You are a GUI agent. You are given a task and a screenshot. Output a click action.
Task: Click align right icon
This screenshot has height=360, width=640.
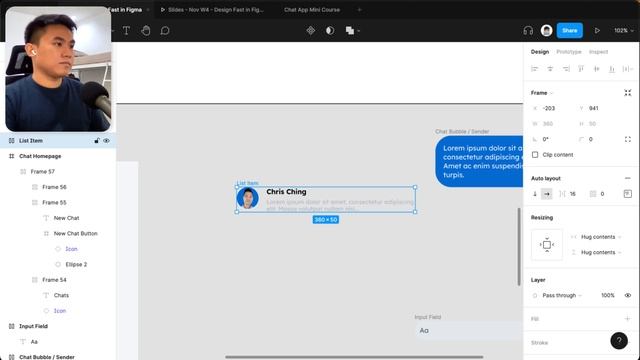566,69
